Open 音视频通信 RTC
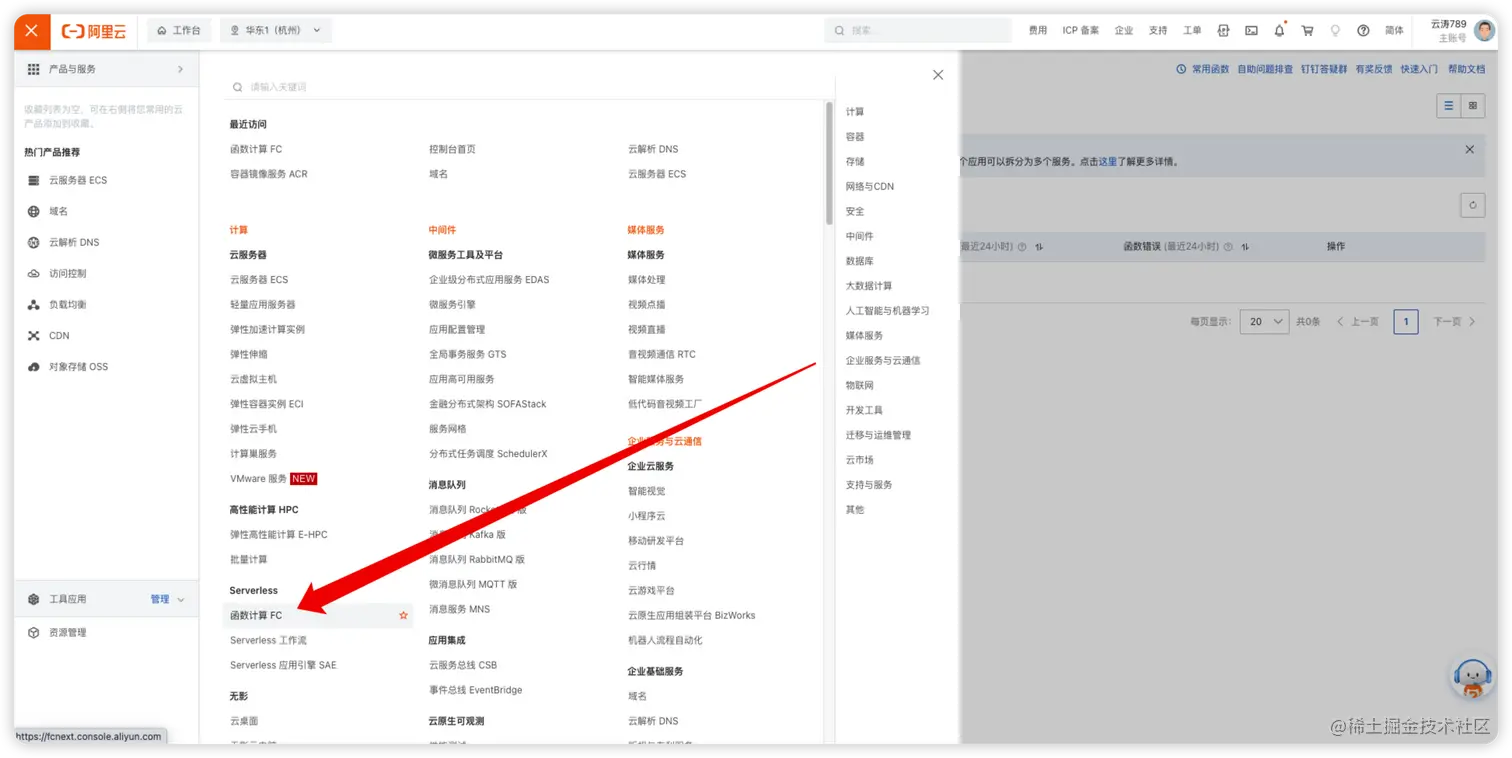Screen dimensions: 1512x758 click(x=662, y=354)
